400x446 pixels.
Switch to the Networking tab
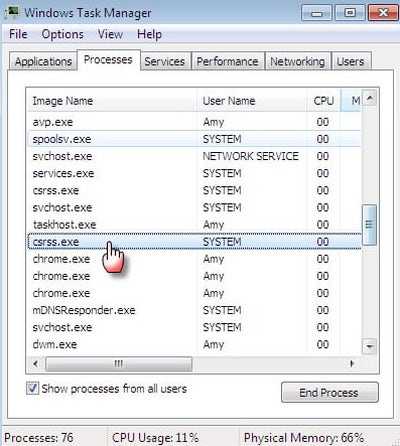pyautogui.click(x=297, y=61)
